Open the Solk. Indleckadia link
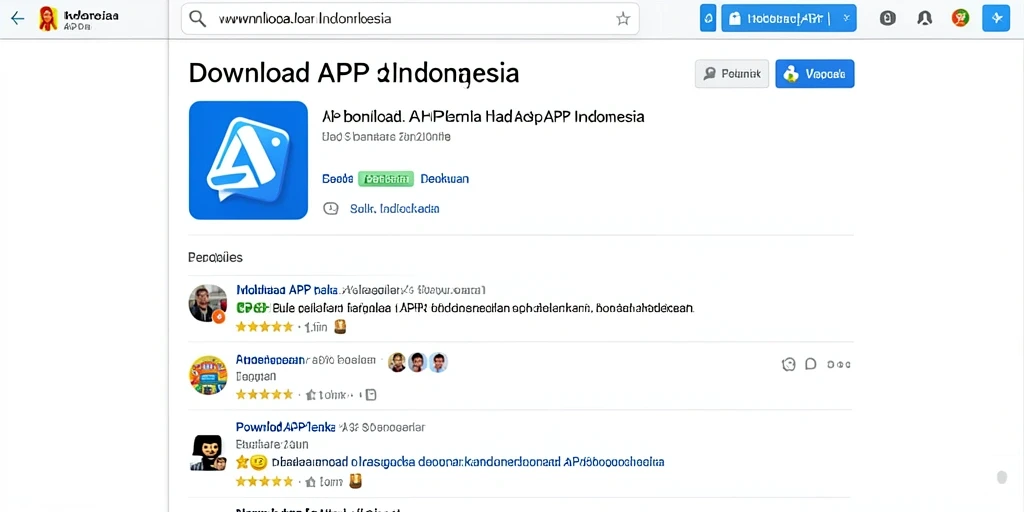The height and width of the screenshot is (512, 1024). point(394,209)
